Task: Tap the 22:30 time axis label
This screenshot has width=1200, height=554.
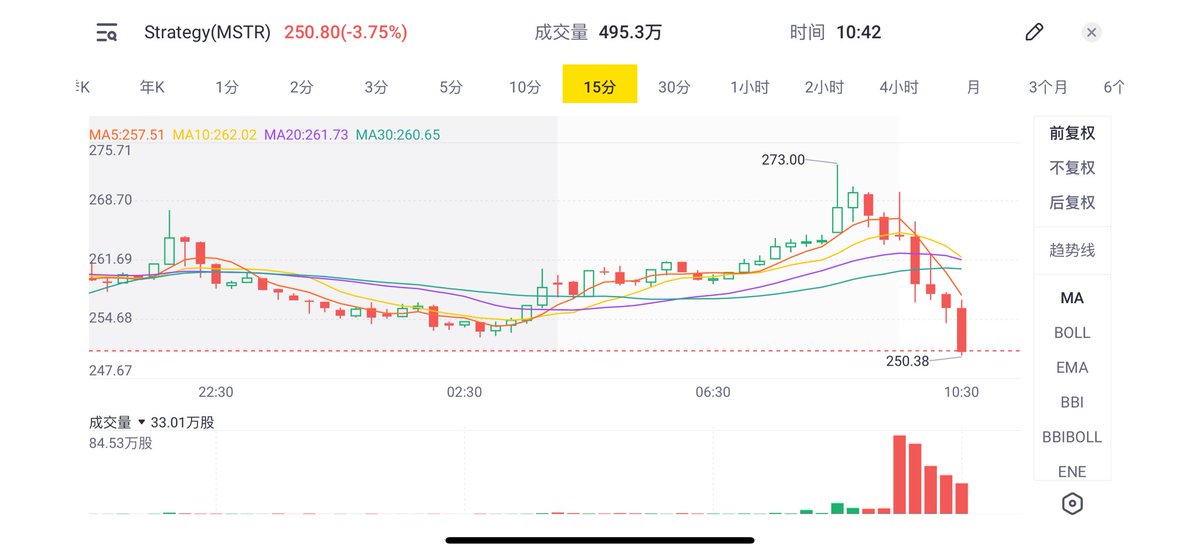Action: [x=216, y=392]
